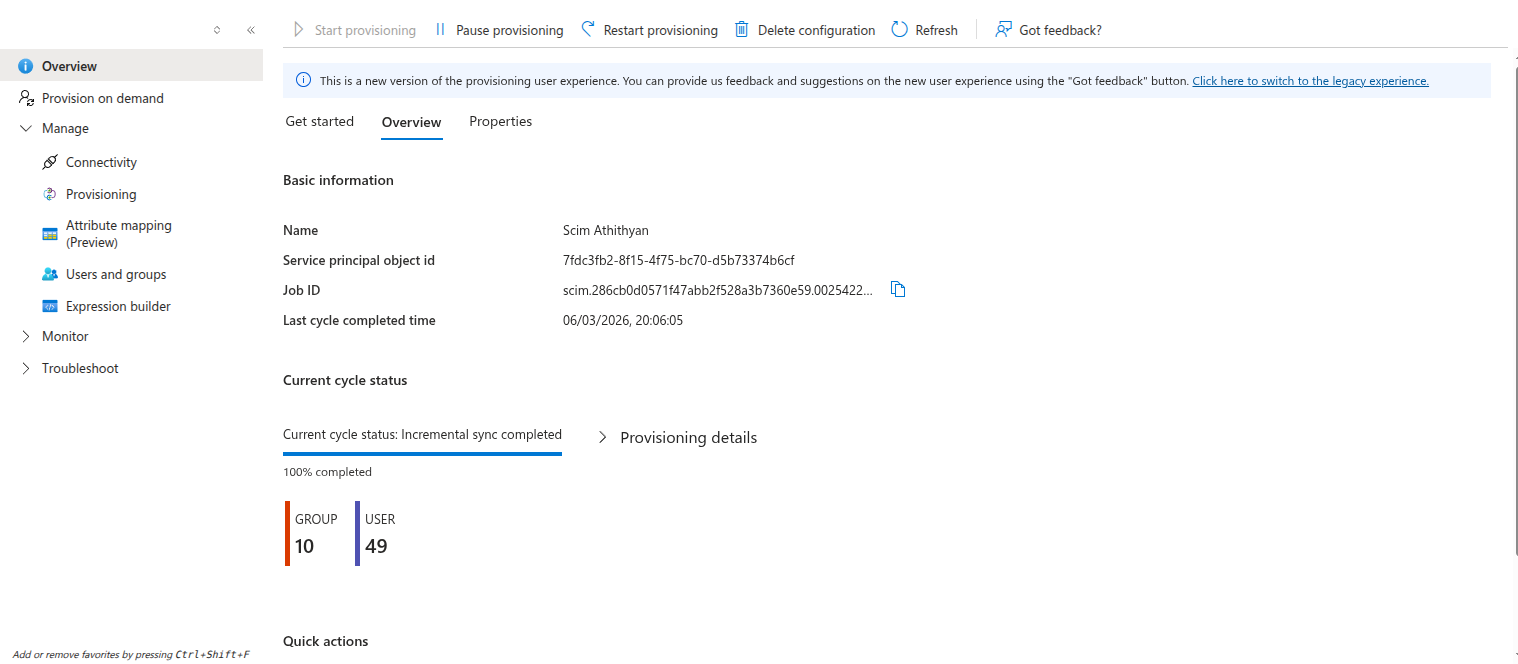
Task: Click the Job ID value text
Action: 718,290
